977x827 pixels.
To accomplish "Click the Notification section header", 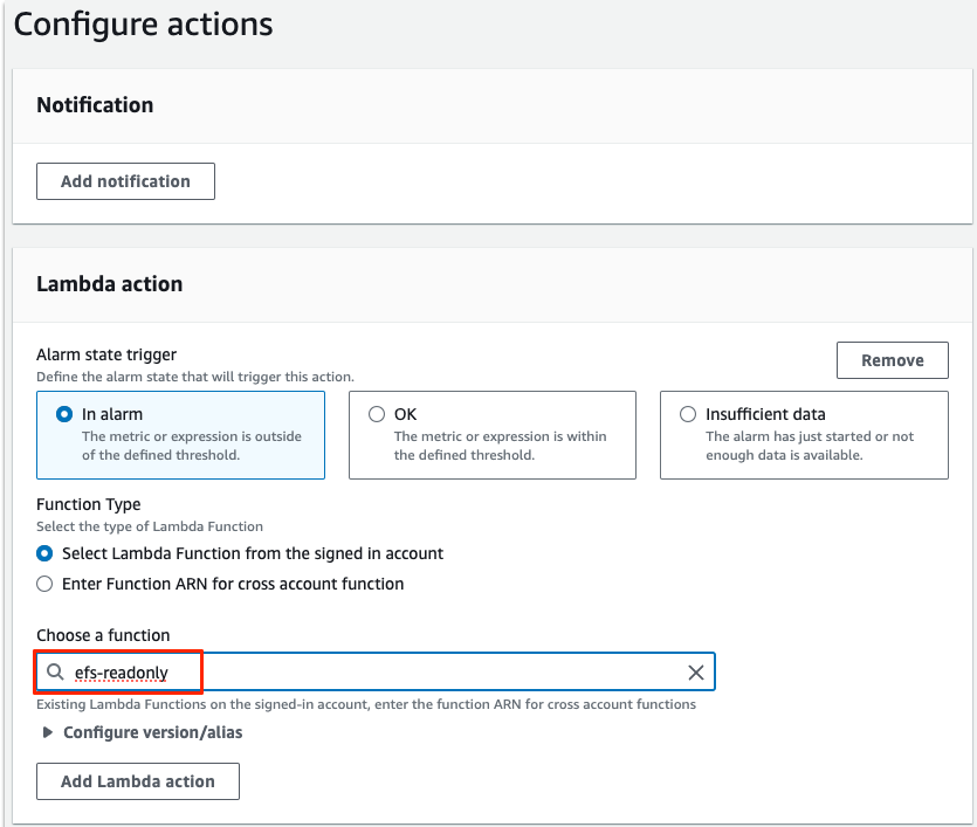I will [94, 105].
